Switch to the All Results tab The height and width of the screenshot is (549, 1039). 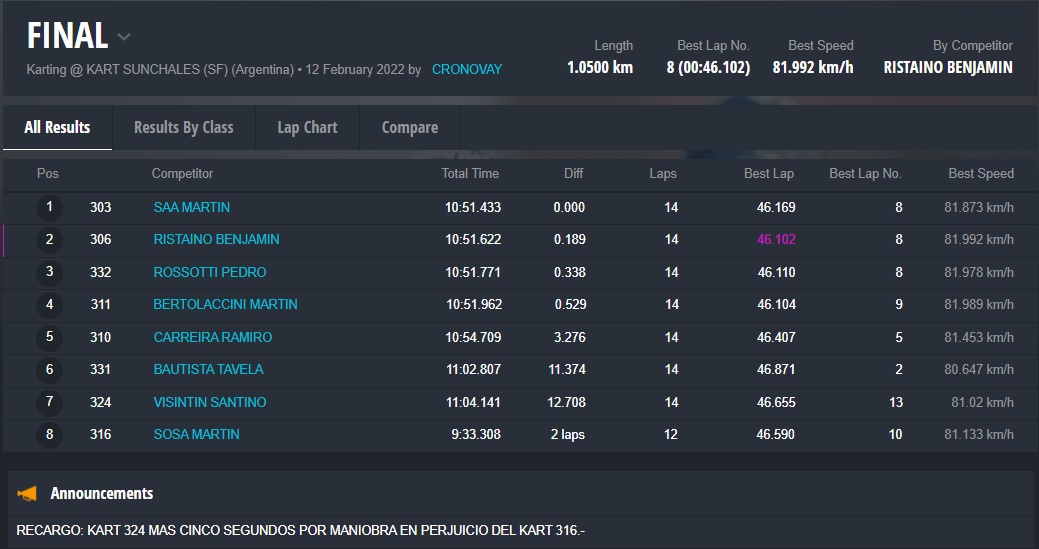(x=57, y=127)
